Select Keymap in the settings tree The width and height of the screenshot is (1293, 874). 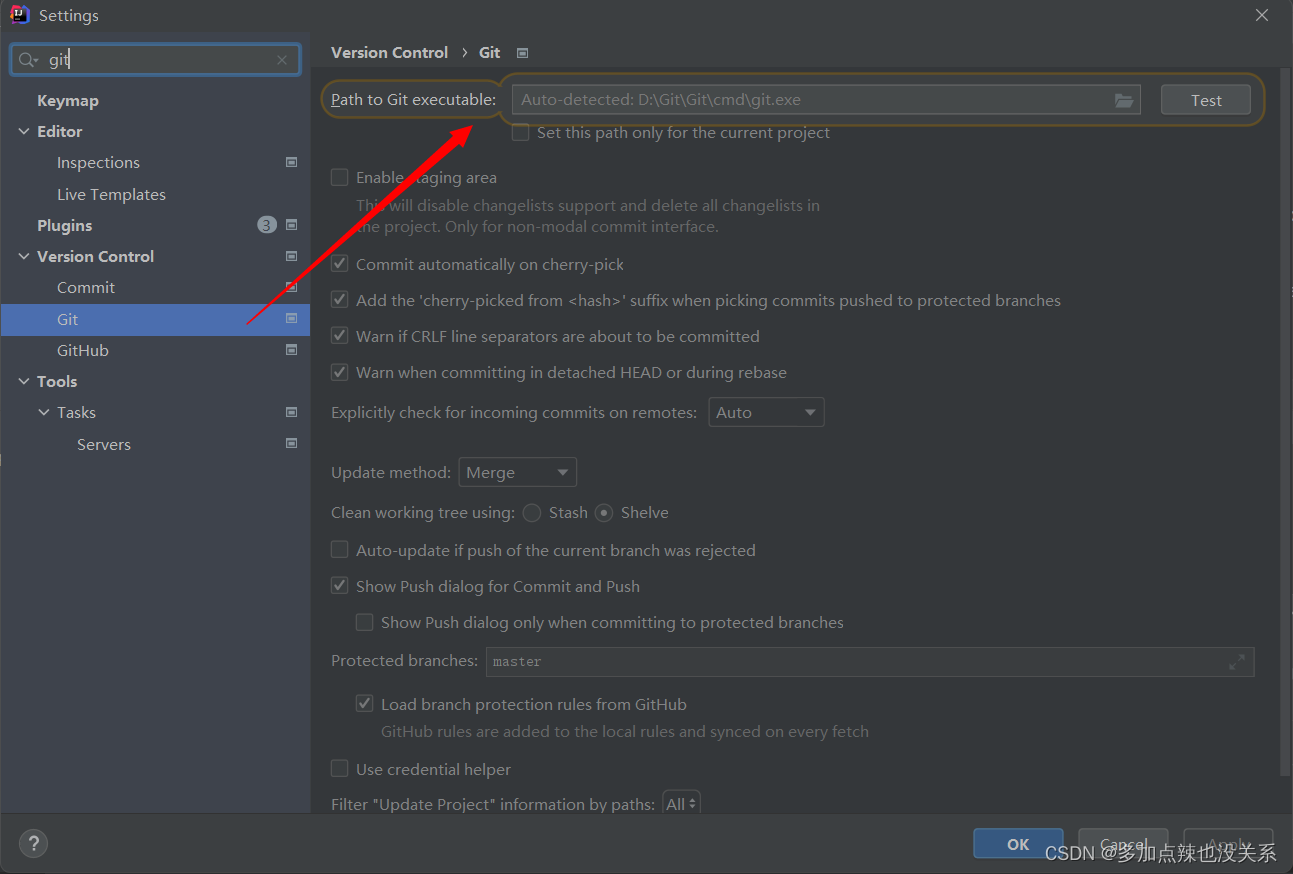coord(68,100)
